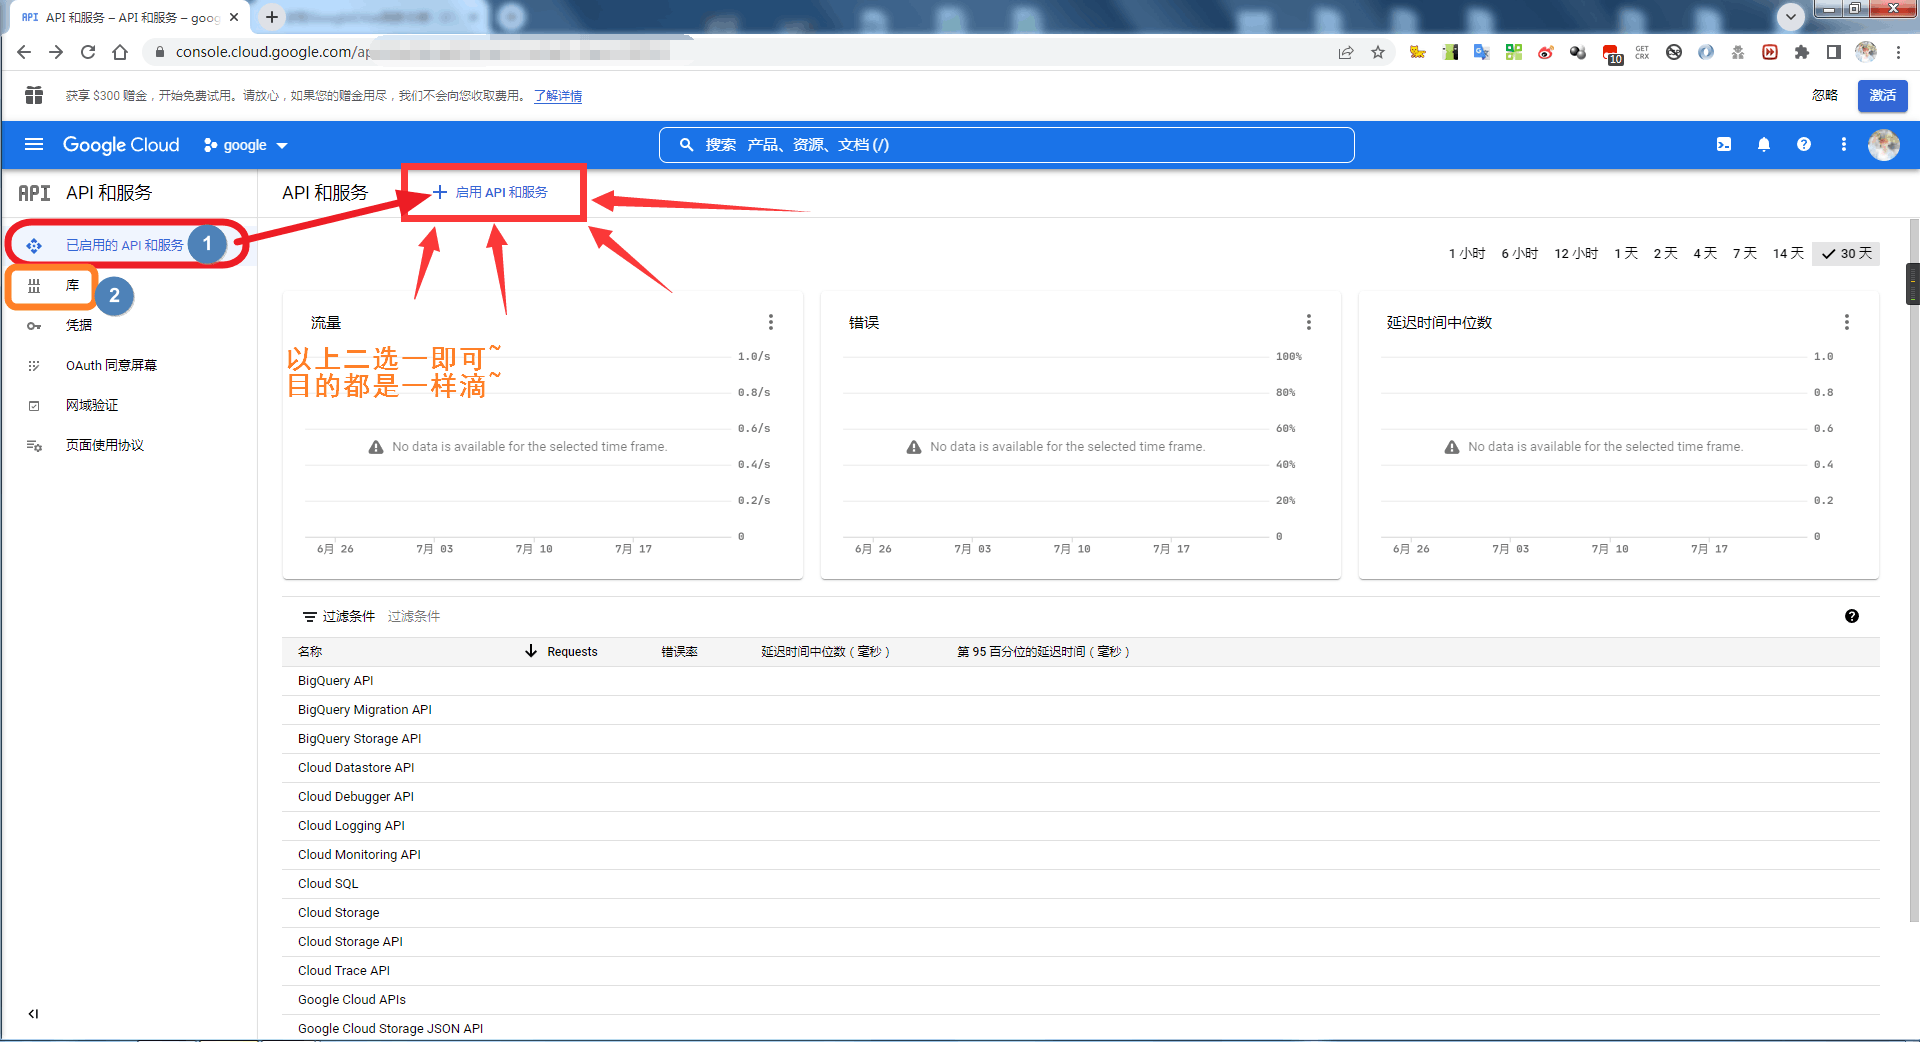Open 网域验证 from the sidebar
The width and height of the screenshot is (1920, 1042).
pos(93,404)
